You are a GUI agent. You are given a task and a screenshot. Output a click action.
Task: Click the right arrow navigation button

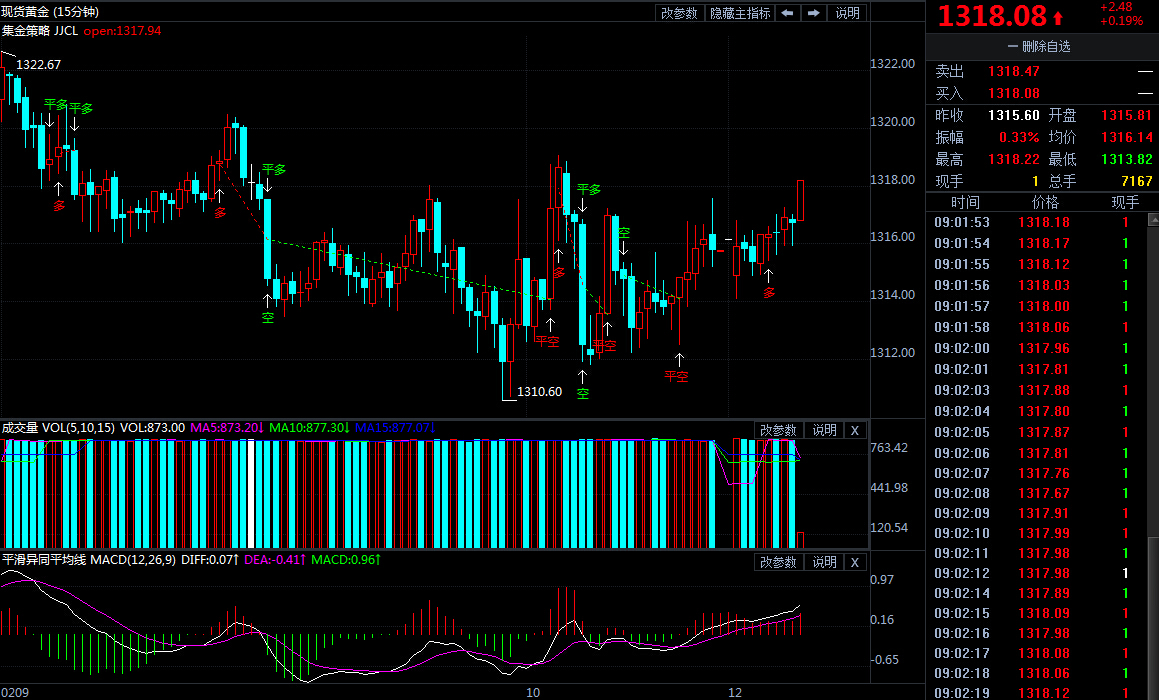click(x=813, y=13)
